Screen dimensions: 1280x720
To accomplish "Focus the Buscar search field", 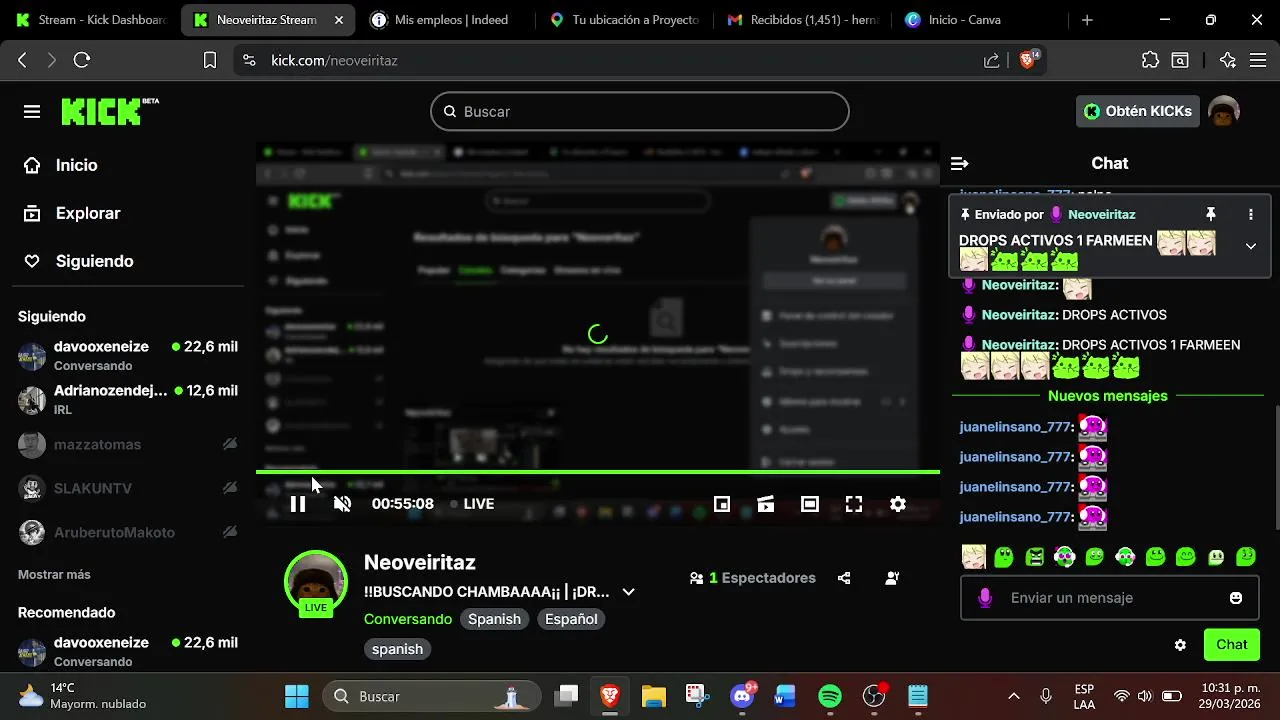I will click(640, 111).
